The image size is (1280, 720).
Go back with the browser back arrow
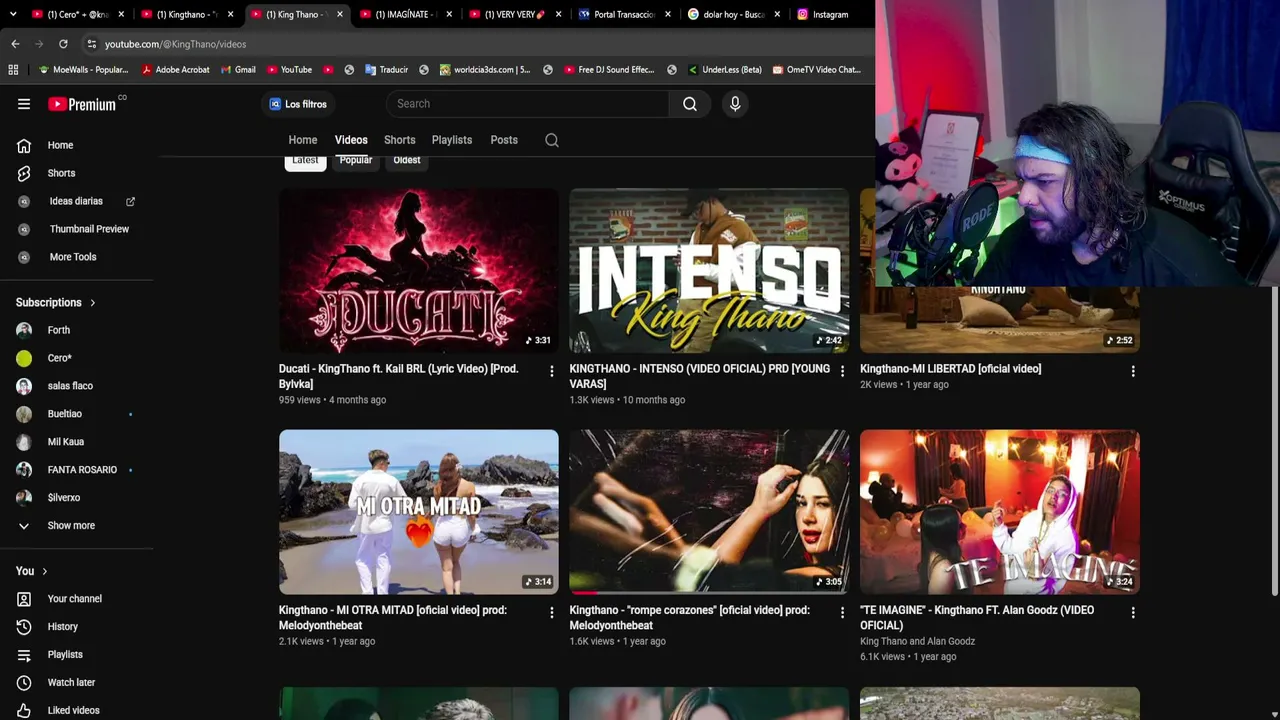pyautogui.click(x=15, y=44)
